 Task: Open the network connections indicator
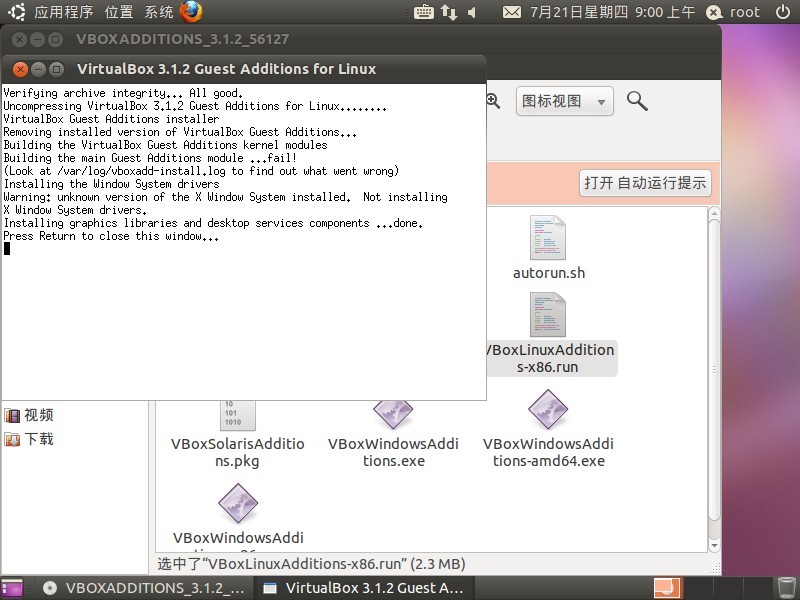click(449, 12)
